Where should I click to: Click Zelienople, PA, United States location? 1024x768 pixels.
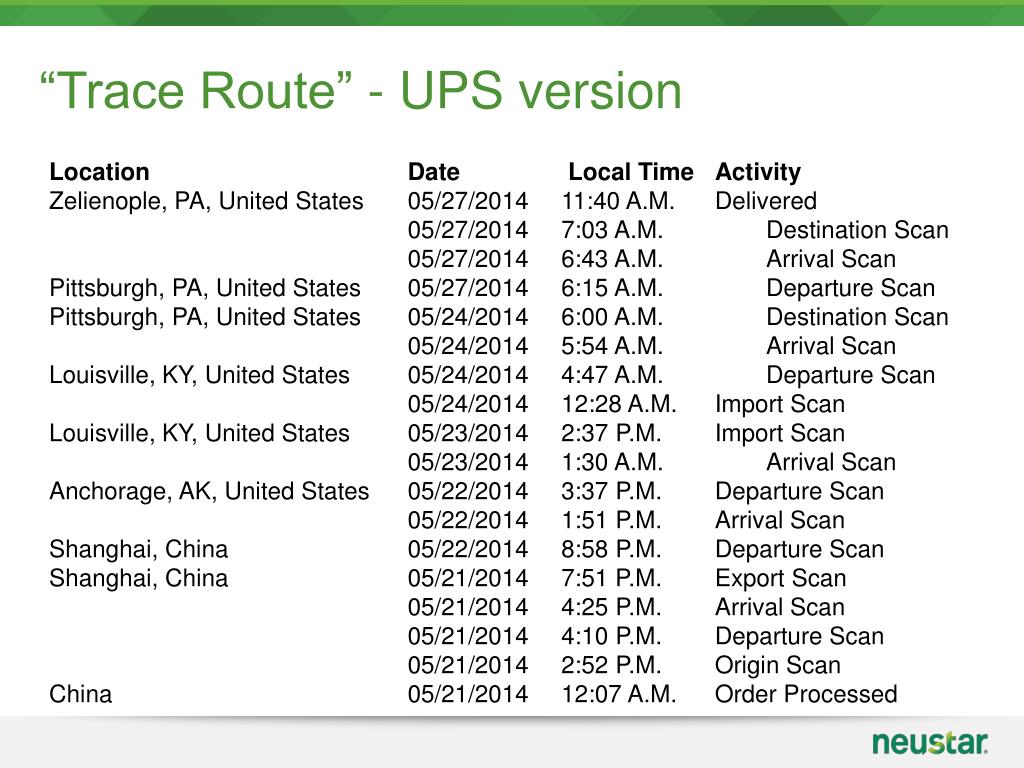[x=206, y=201]
